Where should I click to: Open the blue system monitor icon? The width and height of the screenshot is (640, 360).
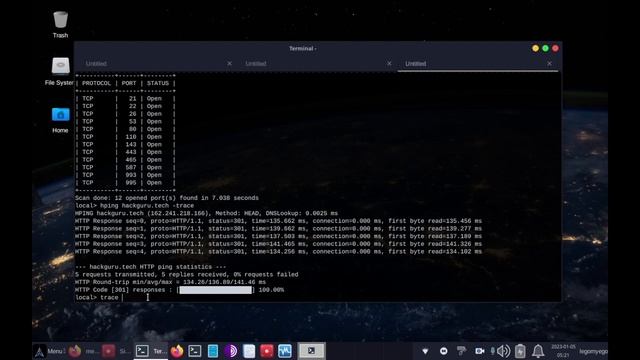tap(285, 351)
